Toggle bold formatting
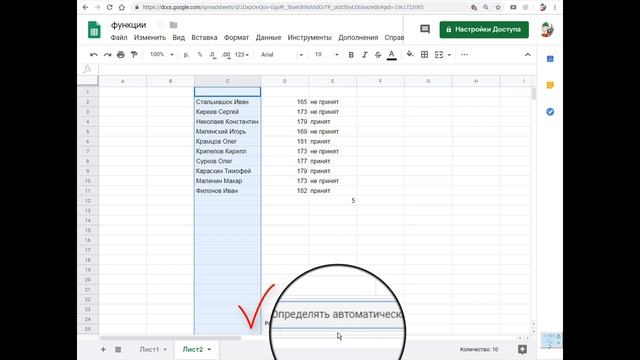 tap(351, 55)
